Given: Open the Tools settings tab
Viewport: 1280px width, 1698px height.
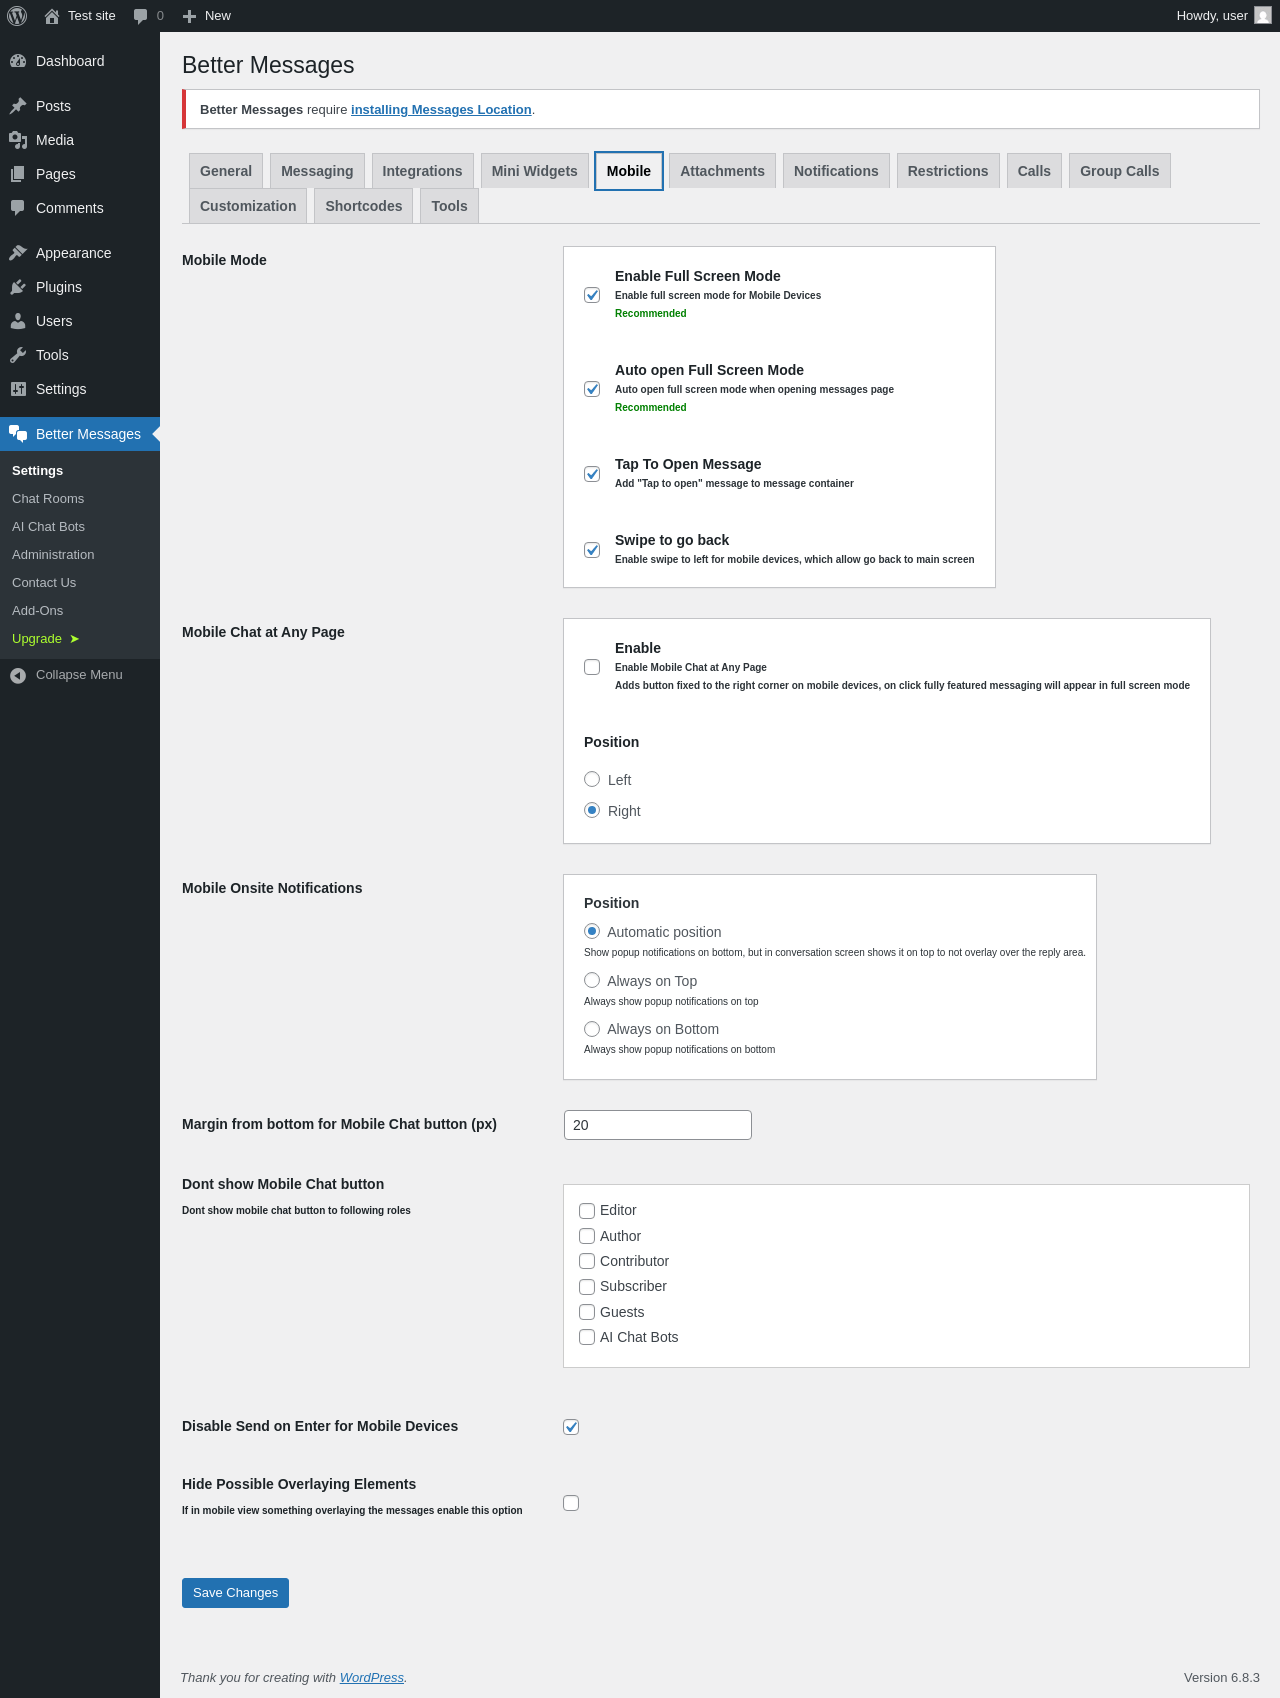Looking at the screenshot, I should pos(449,206).
